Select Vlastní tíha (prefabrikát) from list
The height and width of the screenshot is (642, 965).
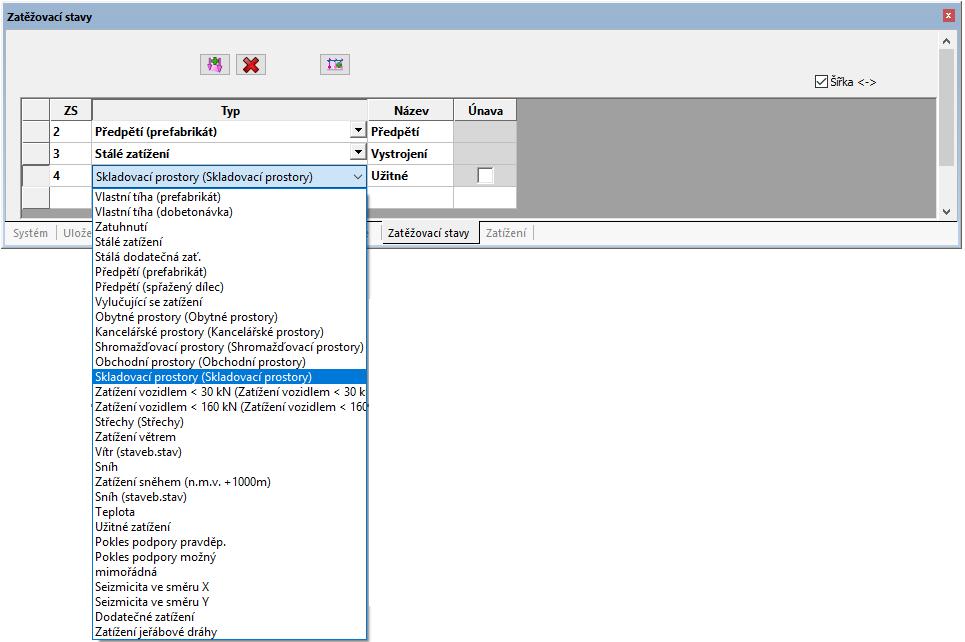230,197
